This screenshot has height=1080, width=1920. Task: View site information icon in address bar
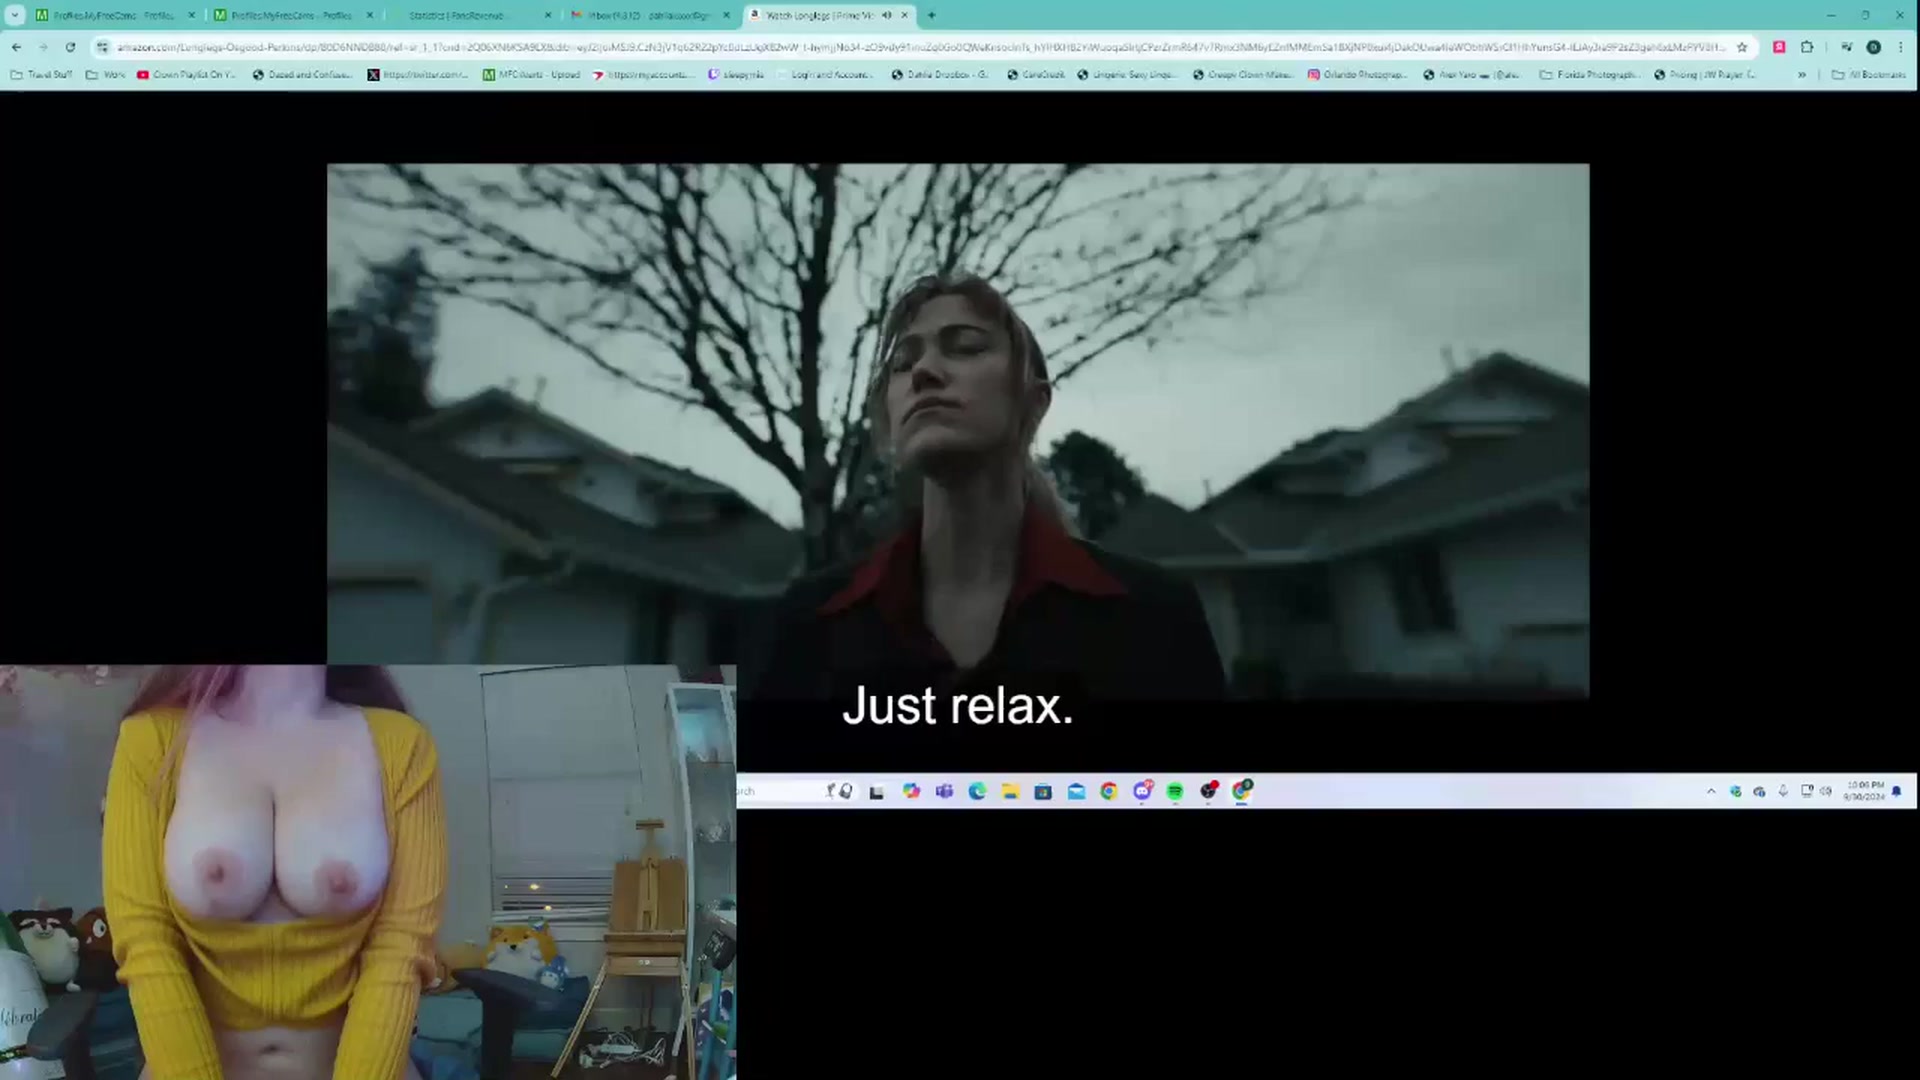coord(103,47)
